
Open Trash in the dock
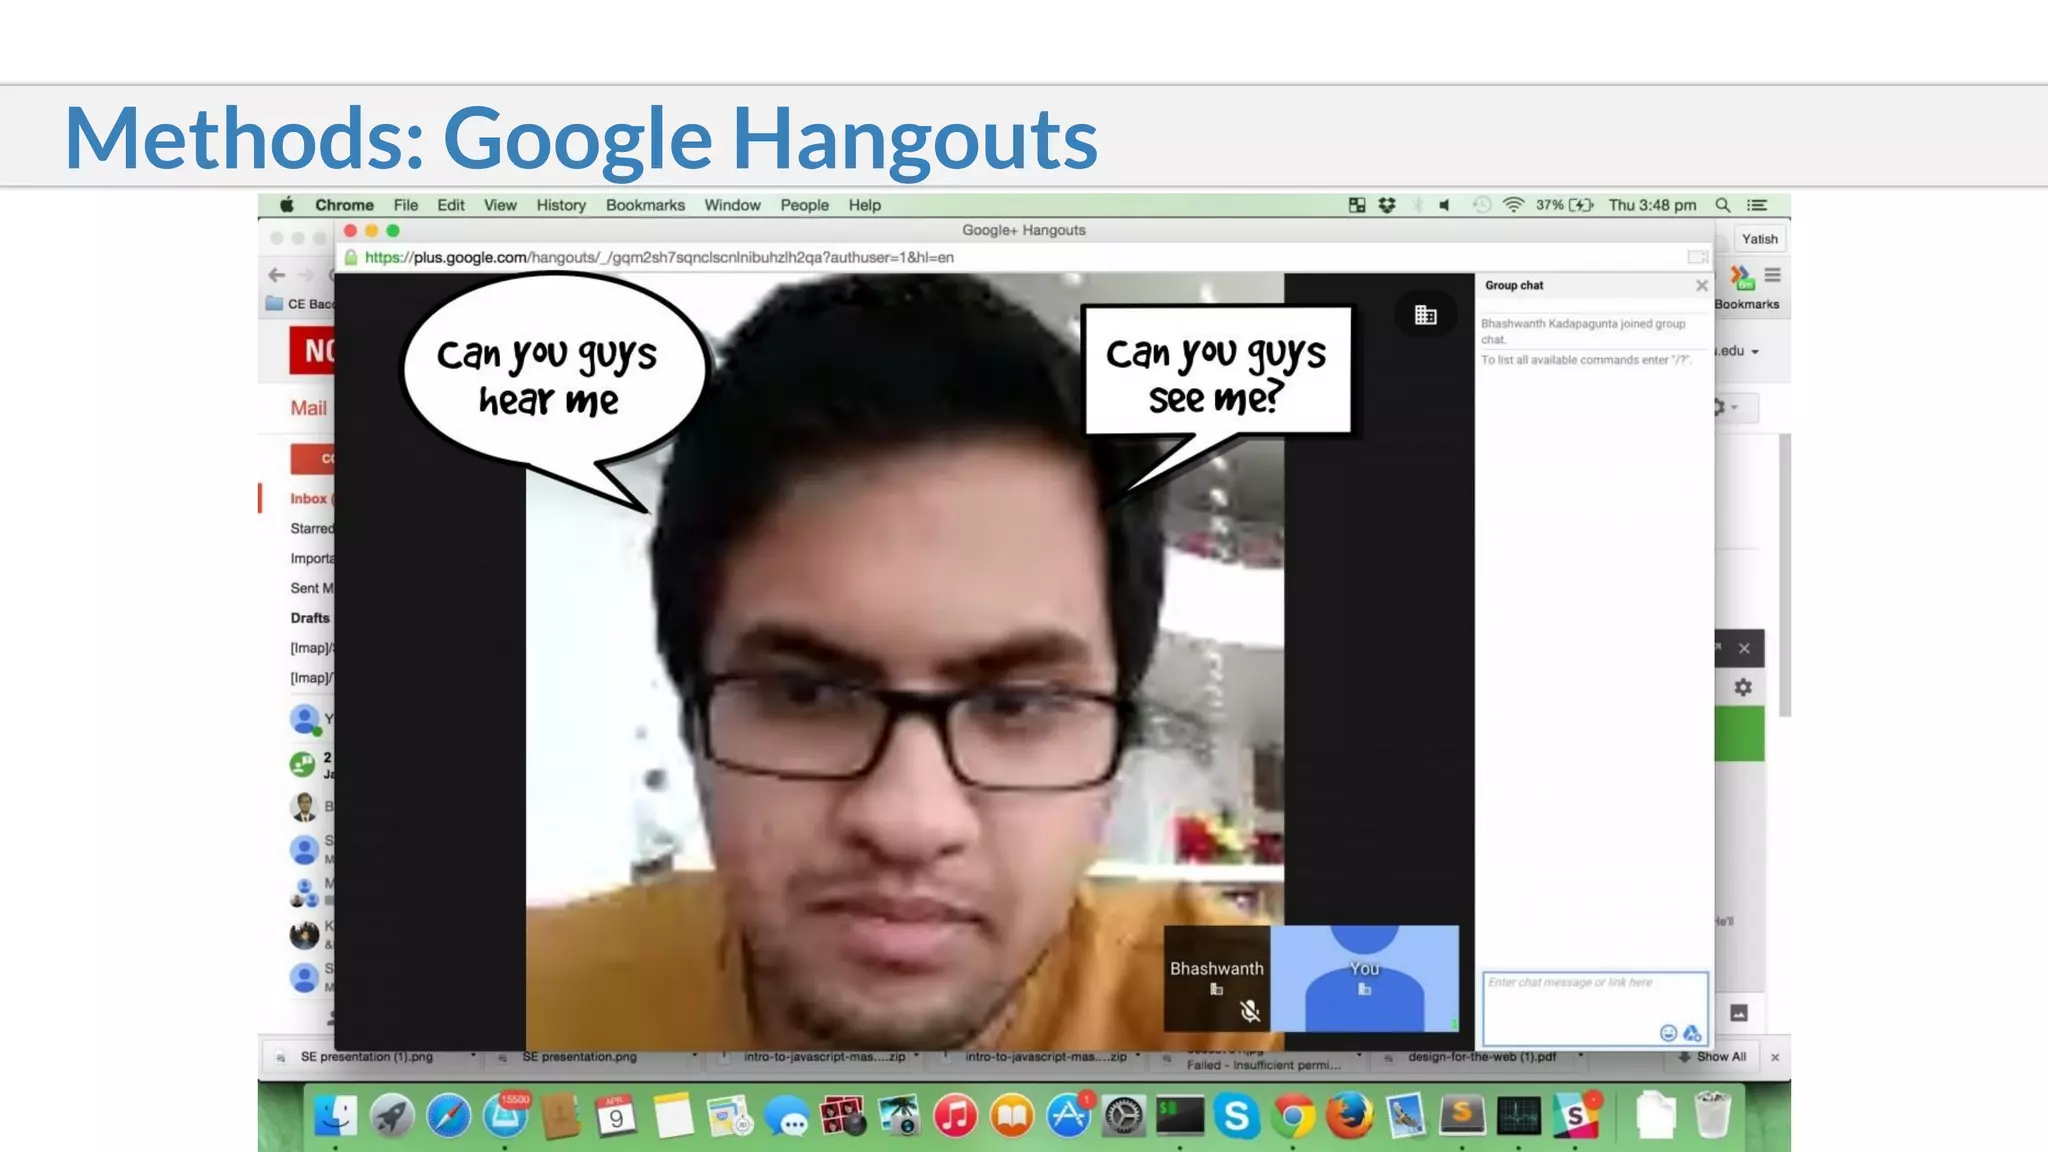[1713, 1116]
